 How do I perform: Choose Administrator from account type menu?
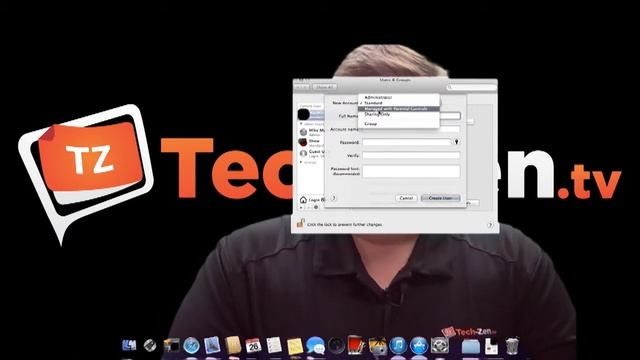pyautogui.click(x=398, y=97)
